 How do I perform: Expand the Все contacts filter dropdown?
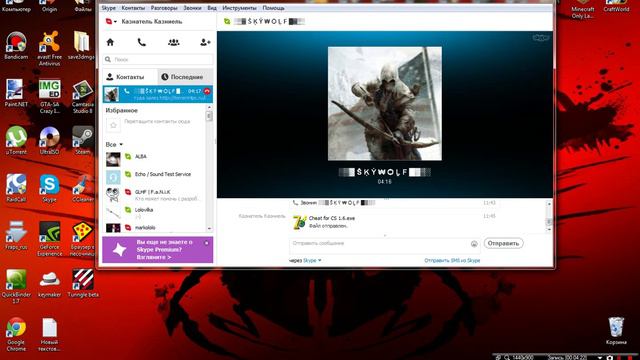114,144
